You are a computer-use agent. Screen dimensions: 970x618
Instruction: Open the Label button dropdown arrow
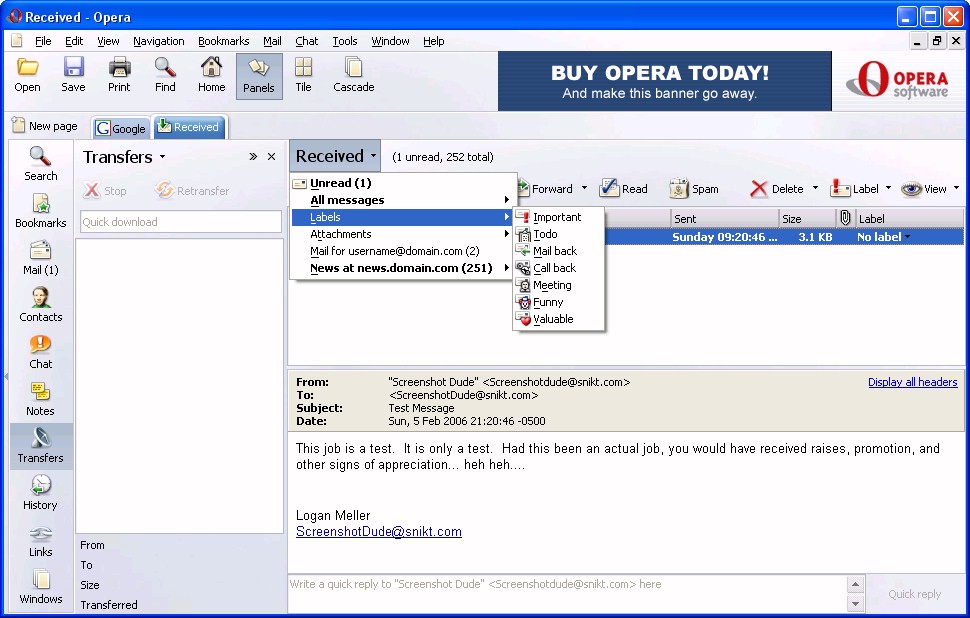(888, 187)
